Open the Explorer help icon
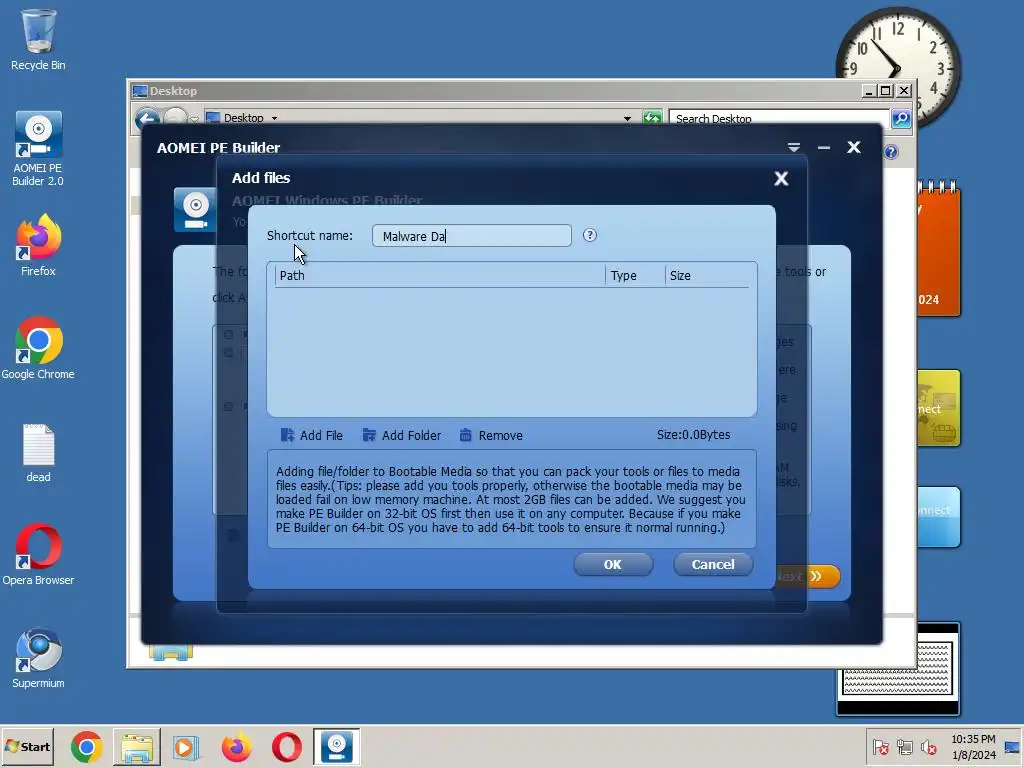This screenshot has height=768, width=1024. click(891, 152)
